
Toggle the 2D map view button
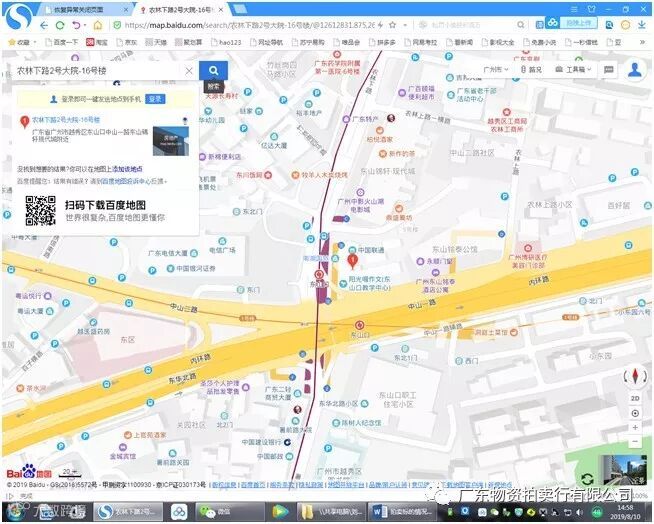tap(635, 398)
